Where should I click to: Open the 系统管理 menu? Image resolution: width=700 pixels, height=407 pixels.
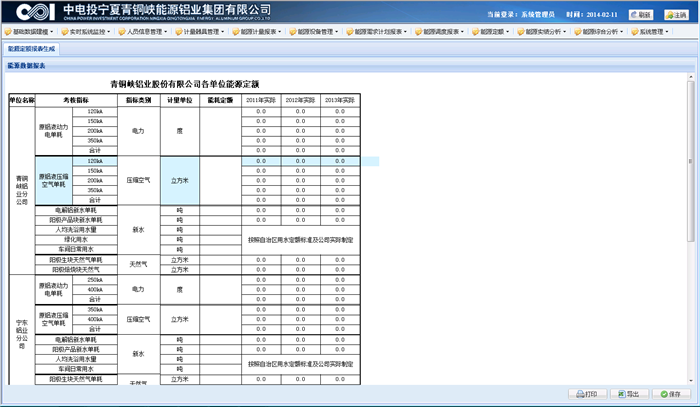coord(656,32)
